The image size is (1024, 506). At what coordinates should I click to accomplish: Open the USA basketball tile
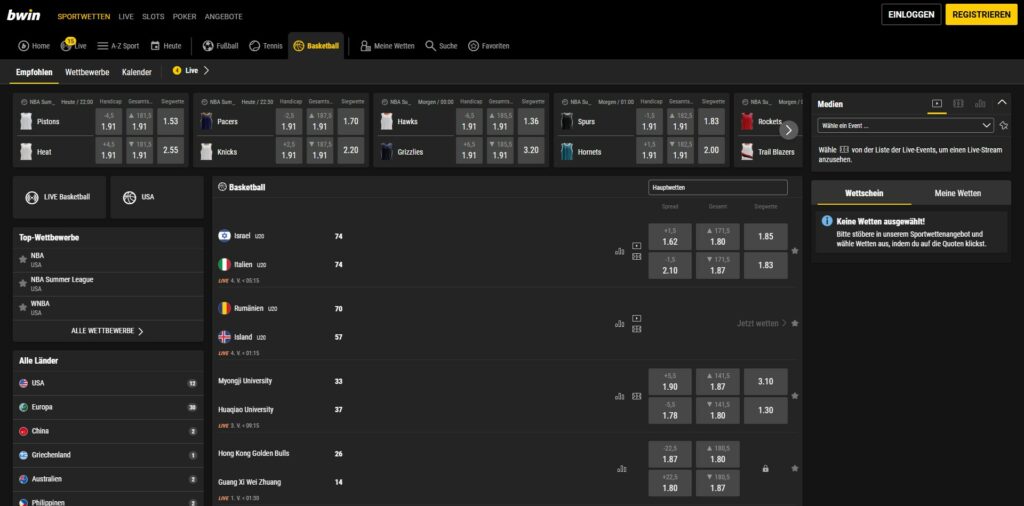[x=157, y=197]
